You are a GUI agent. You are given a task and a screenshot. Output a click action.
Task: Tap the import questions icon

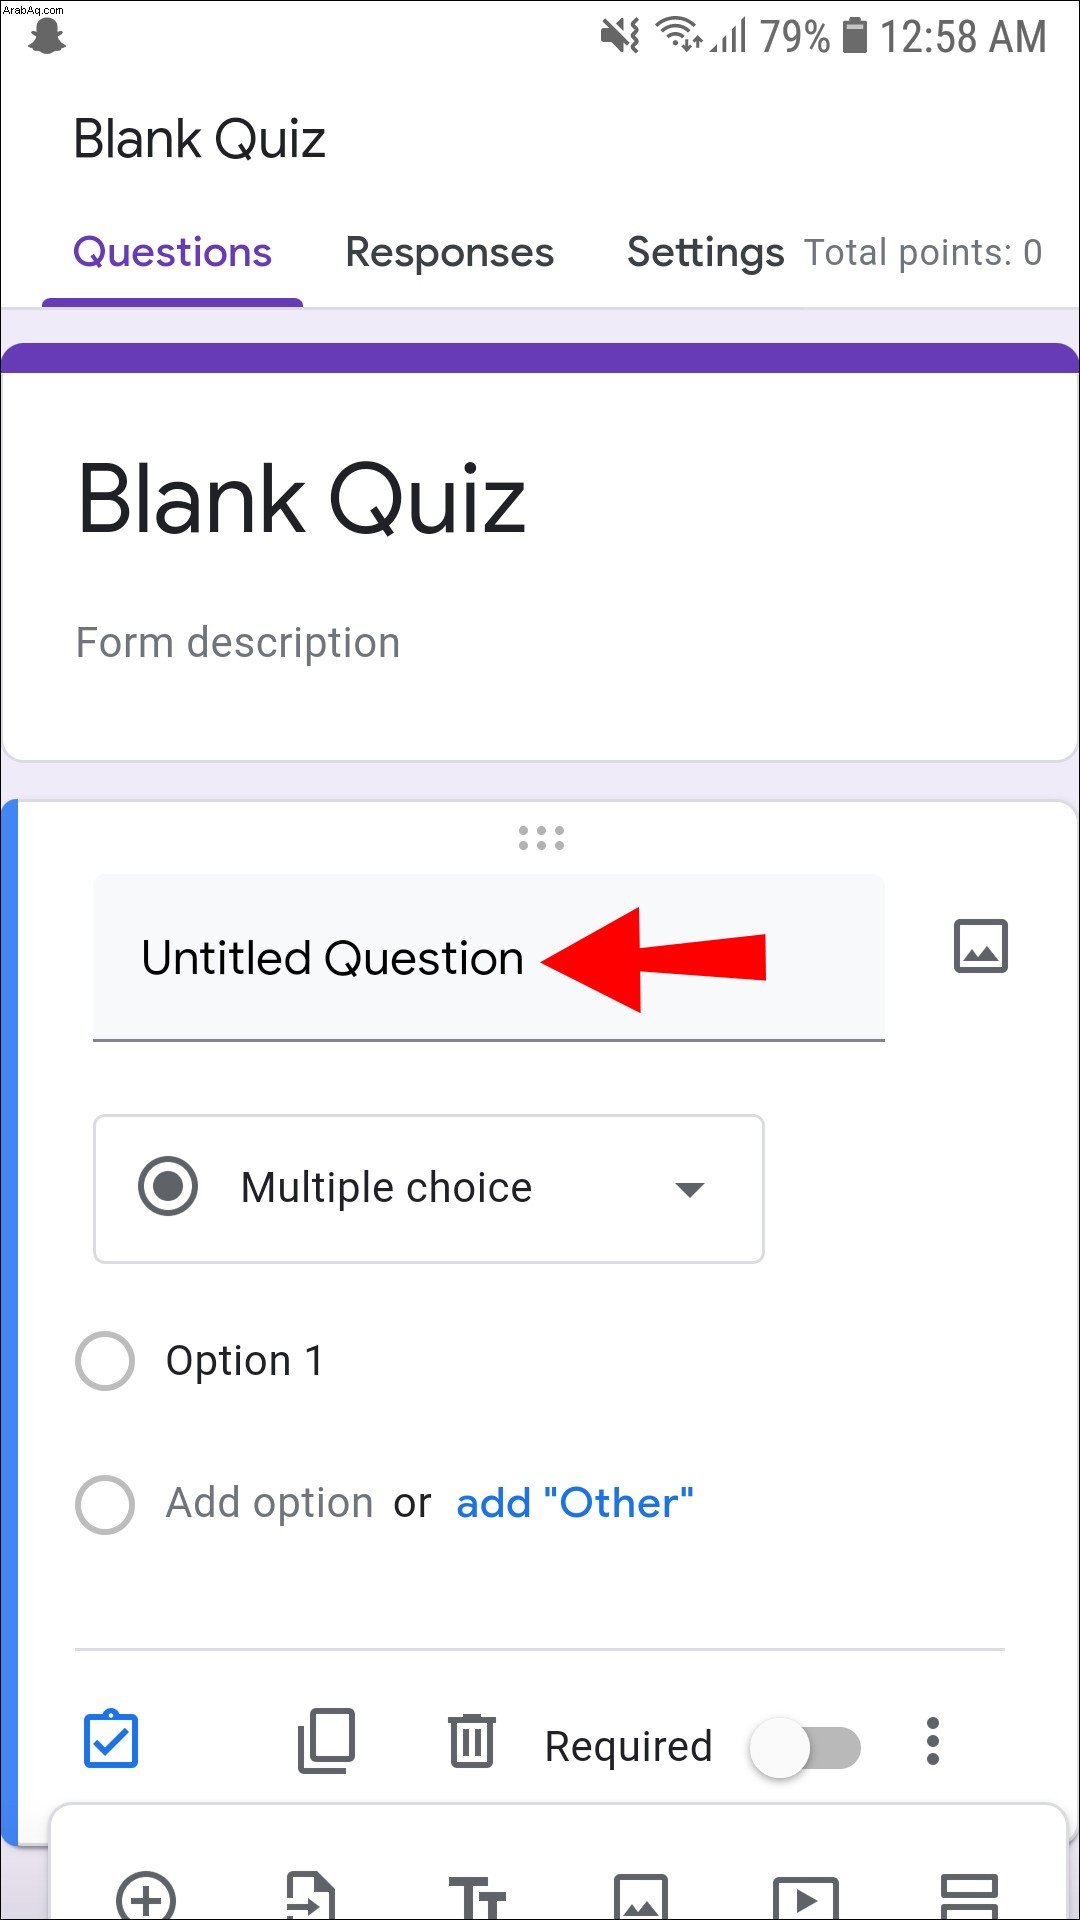tap(311, 1896)
